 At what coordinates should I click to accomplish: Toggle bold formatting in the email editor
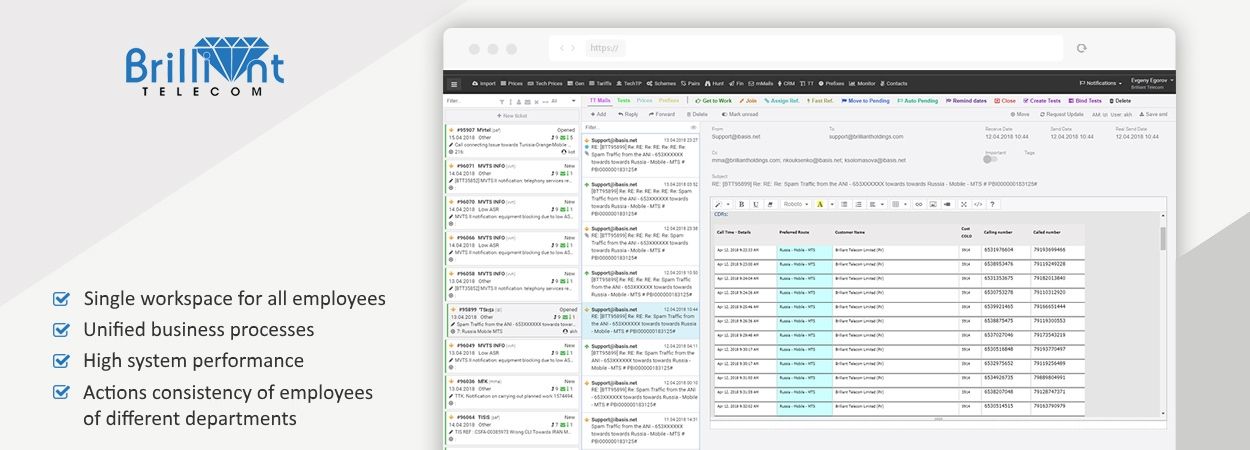click(x=742, y=204)
